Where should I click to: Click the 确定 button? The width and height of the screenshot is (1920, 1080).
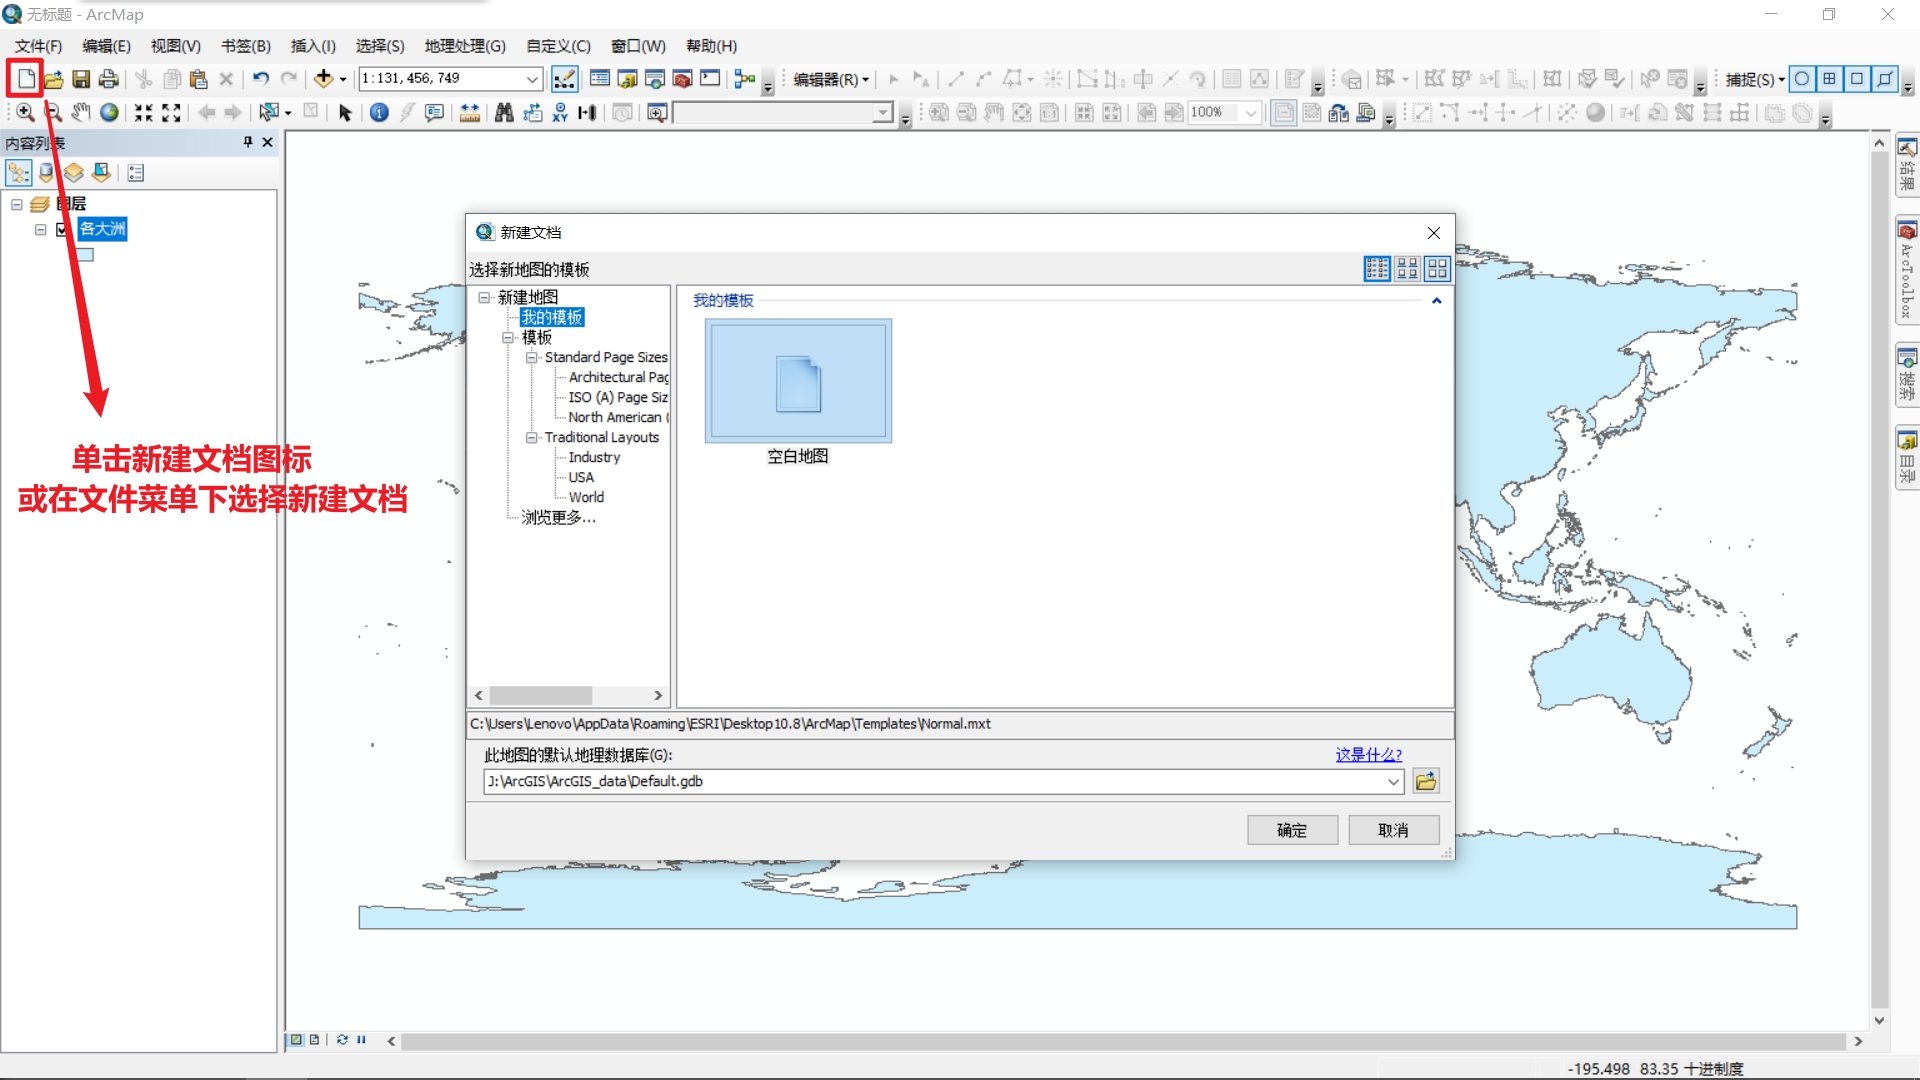pos(1291,830)
